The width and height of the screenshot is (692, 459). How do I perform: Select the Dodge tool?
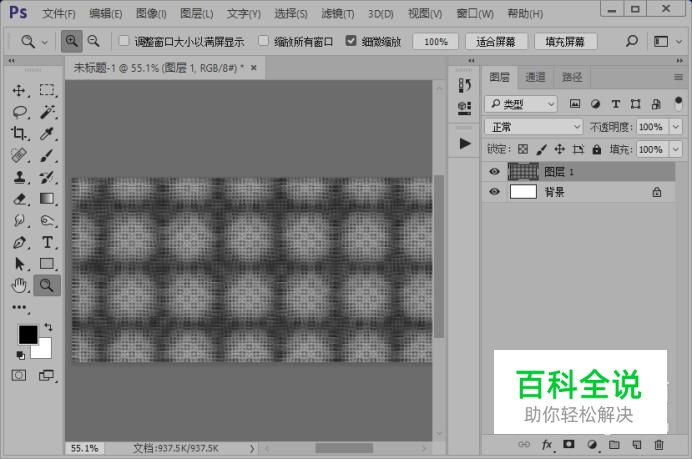47,220
